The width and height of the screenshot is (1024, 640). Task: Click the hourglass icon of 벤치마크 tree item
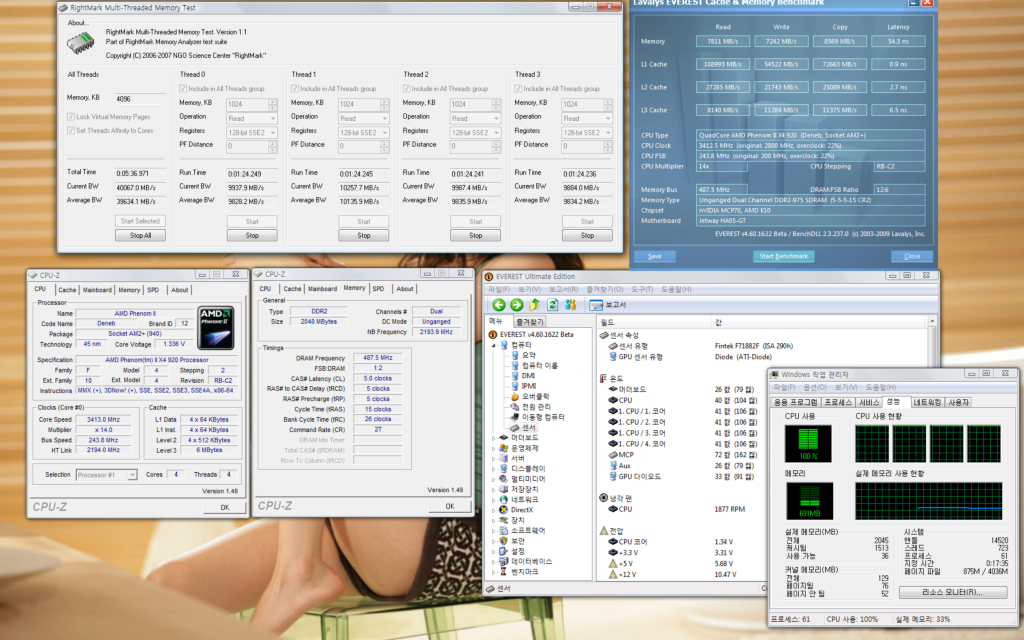pyautogui.click(x=504, y=571)
